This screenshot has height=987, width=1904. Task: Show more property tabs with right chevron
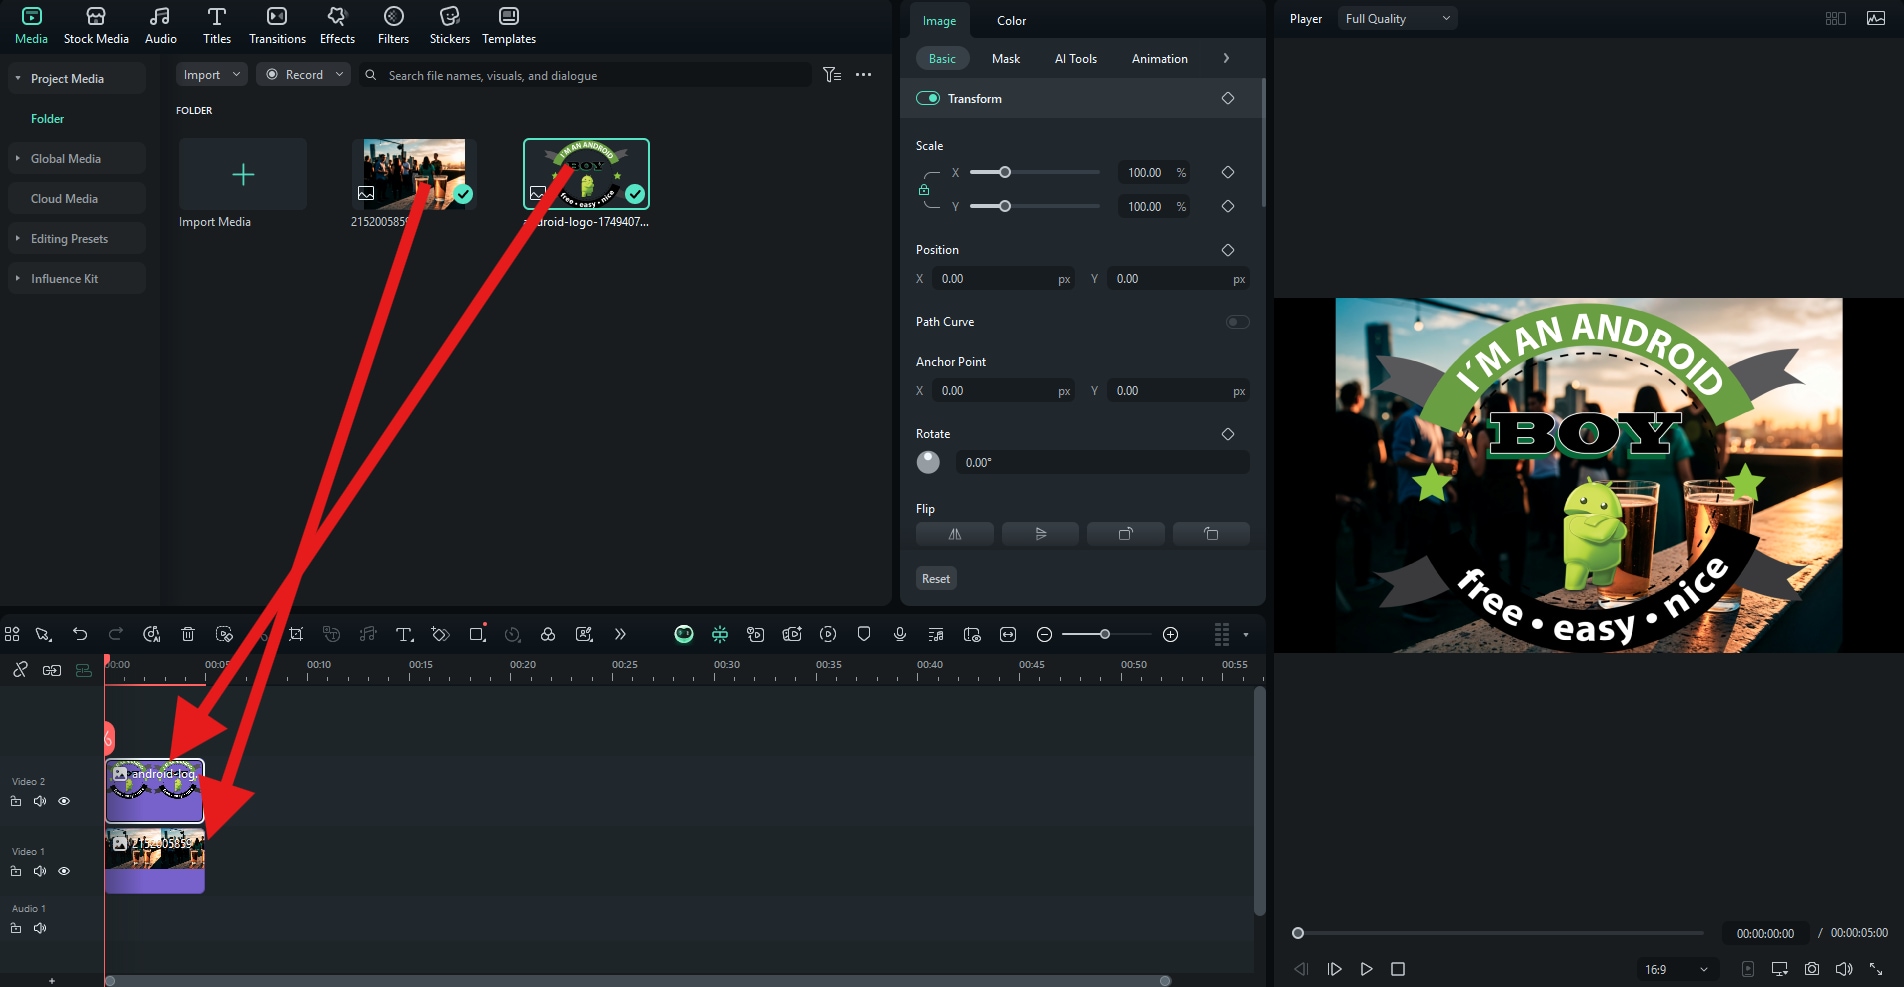(x=1226, y=58)
